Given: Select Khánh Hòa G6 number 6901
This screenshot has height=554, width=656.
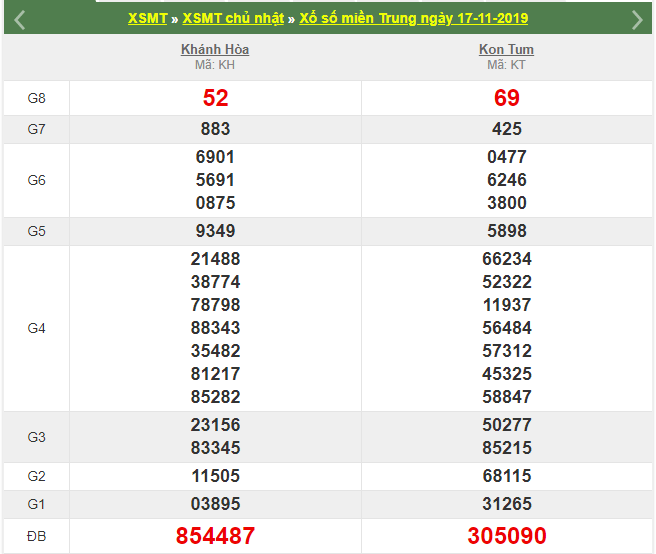Looking at the screenshot, I should click(x=215, y=157).
